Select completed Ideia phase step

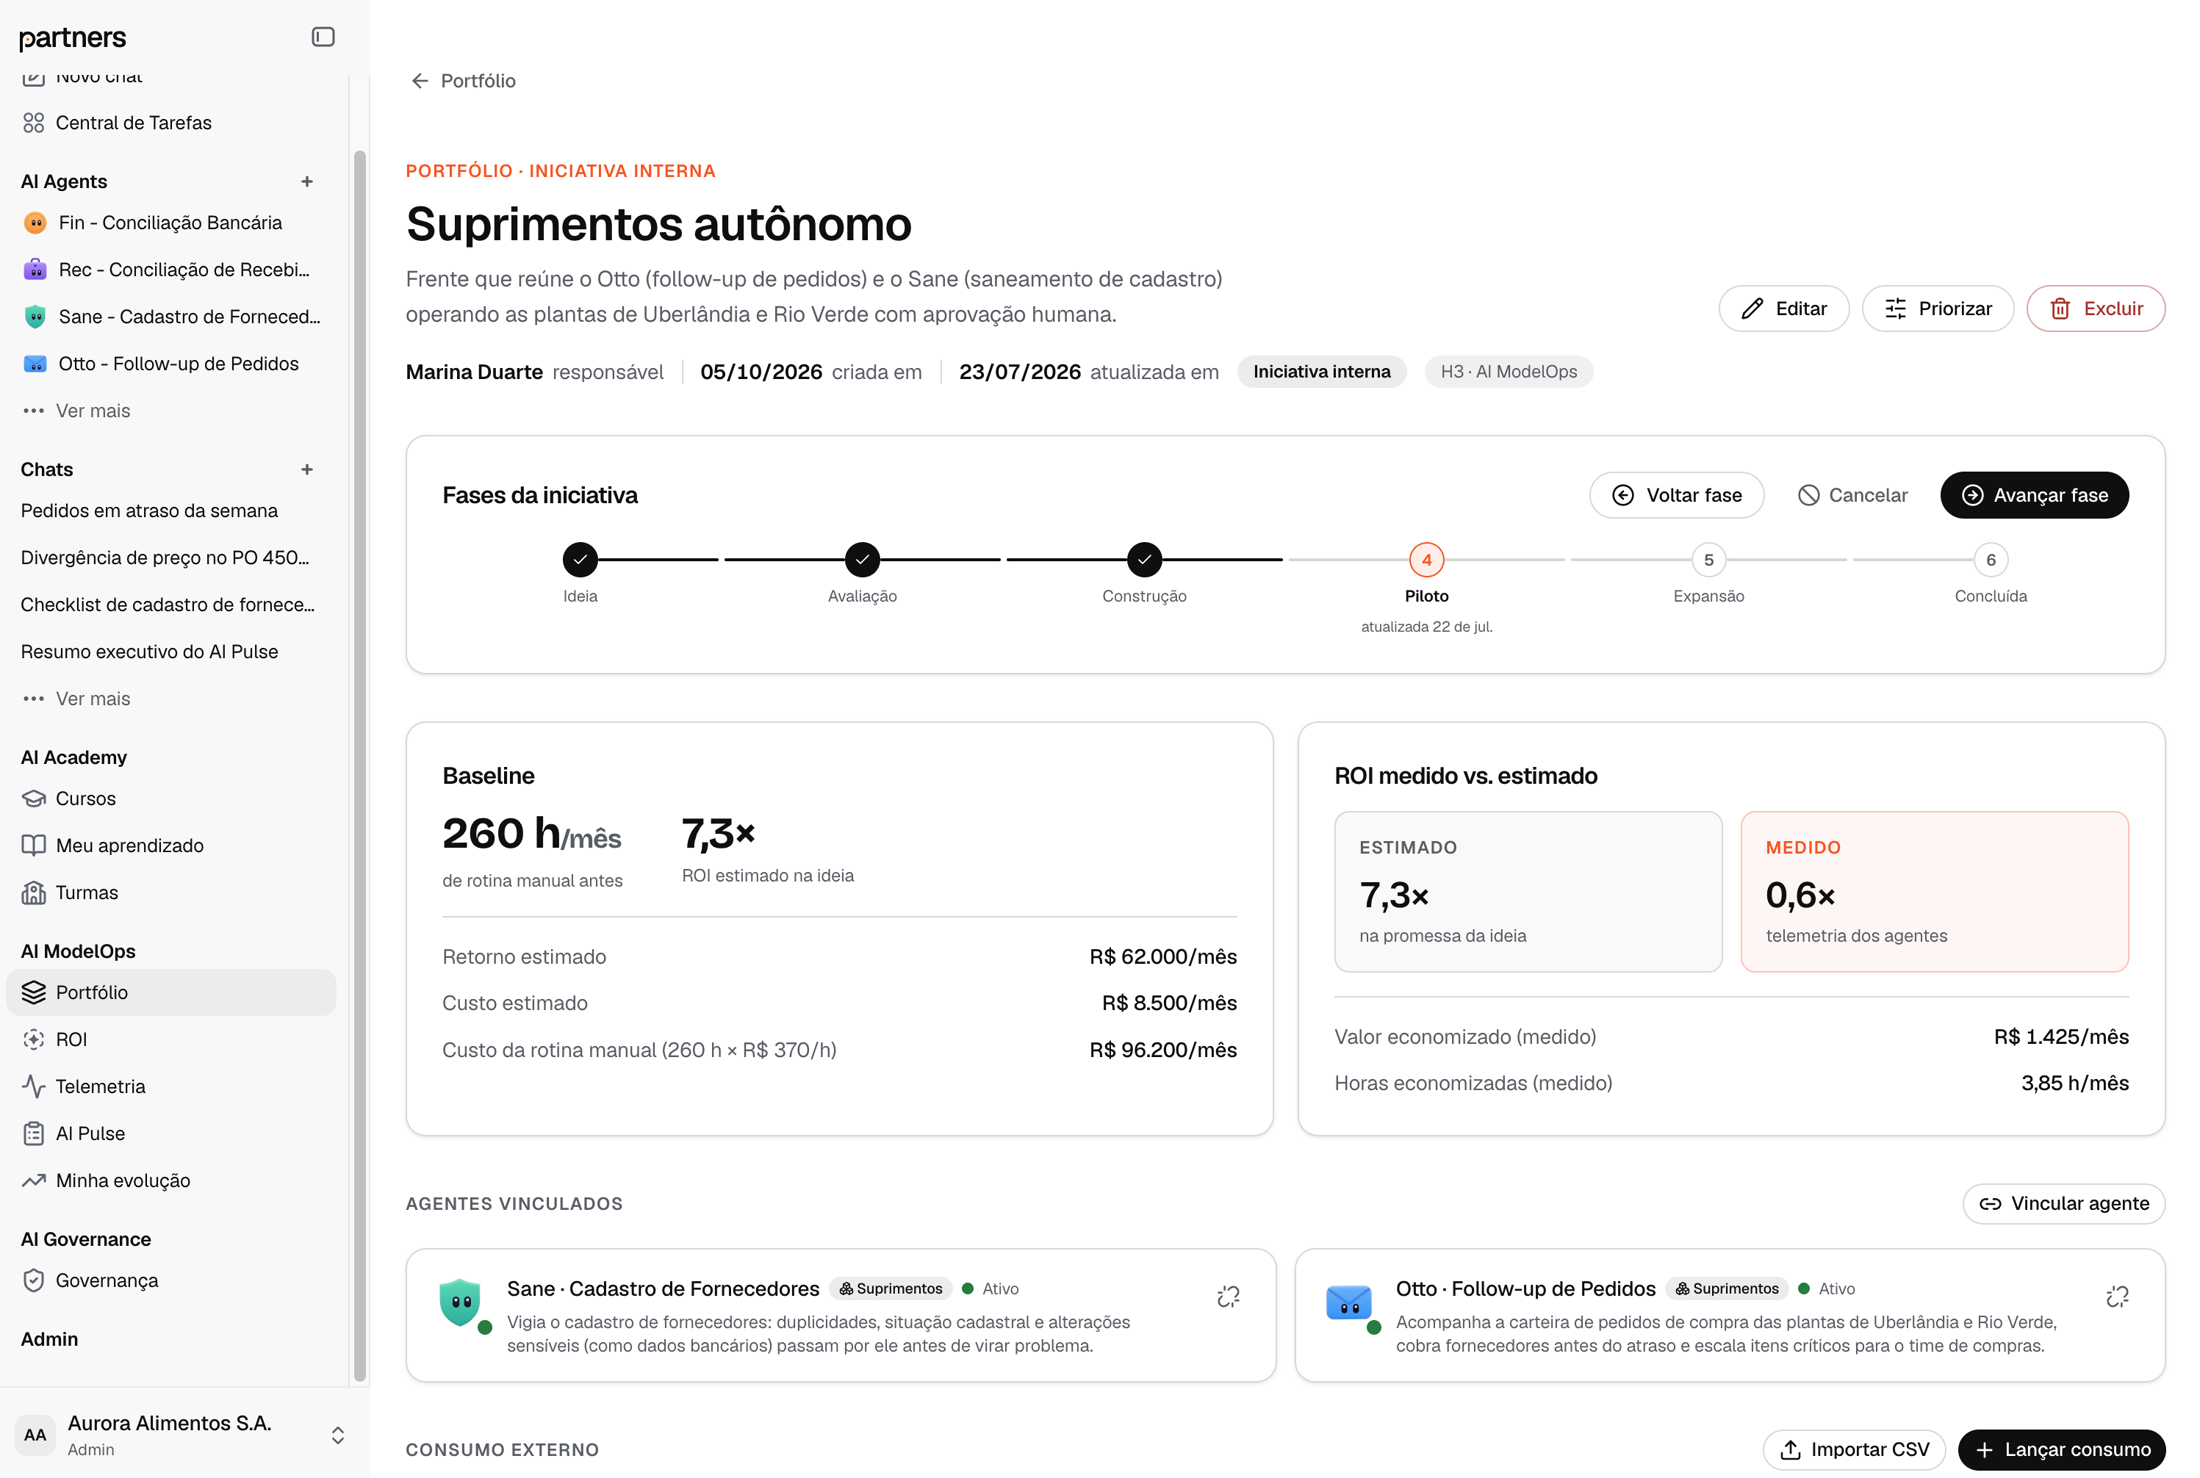point(580,560)
